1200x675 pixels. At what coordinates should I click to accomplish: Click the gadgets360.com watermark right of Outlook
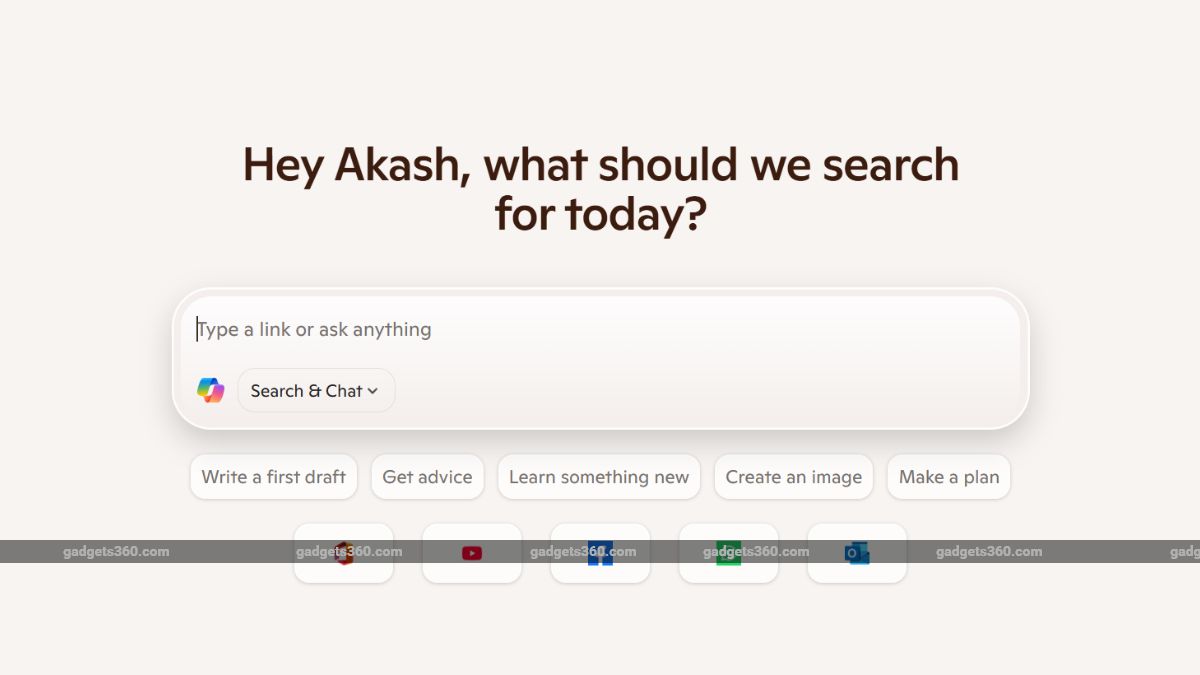[989, 552]
